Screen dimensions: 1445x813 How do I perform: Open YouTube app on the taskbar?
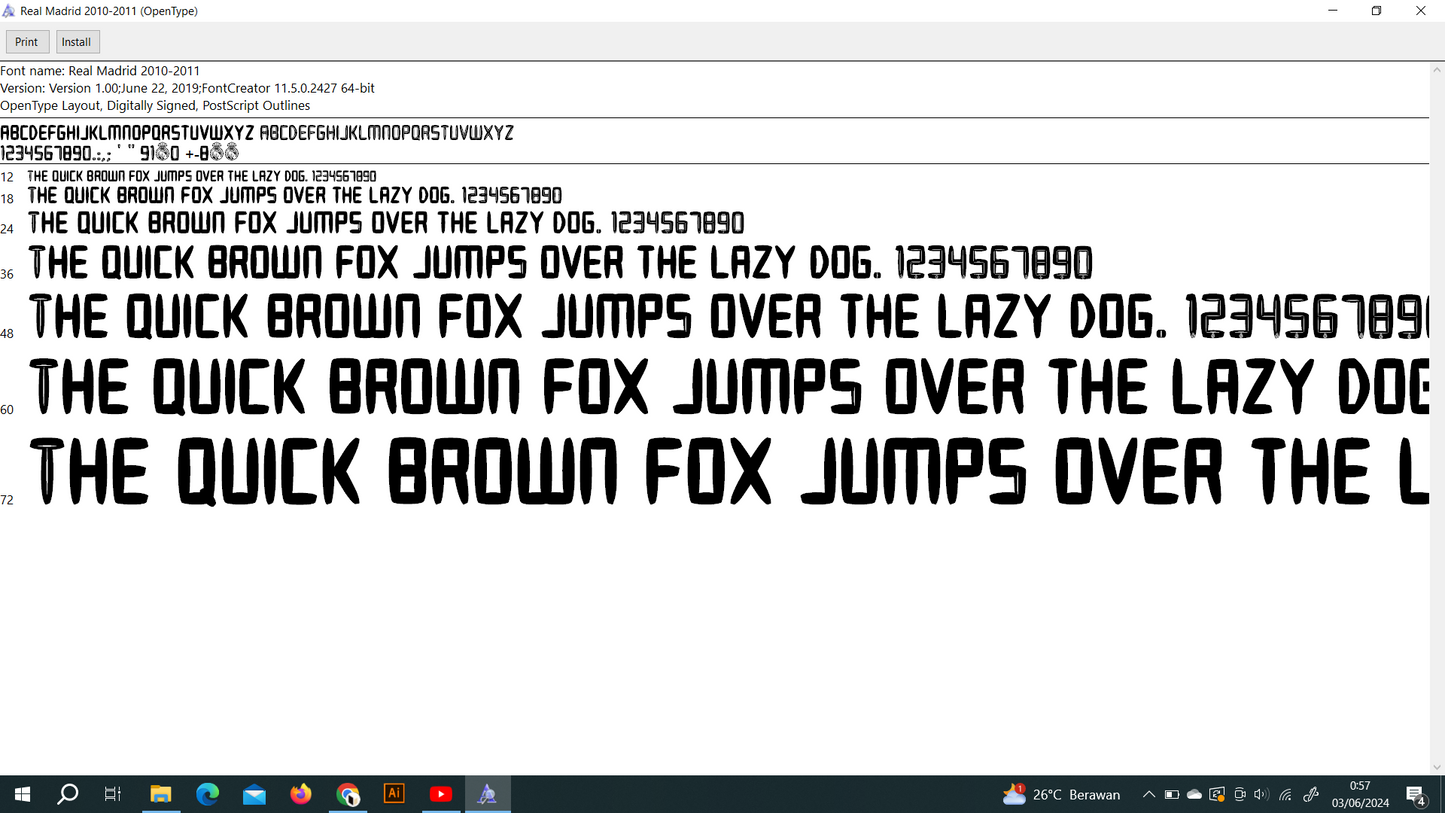click(441, 794)
